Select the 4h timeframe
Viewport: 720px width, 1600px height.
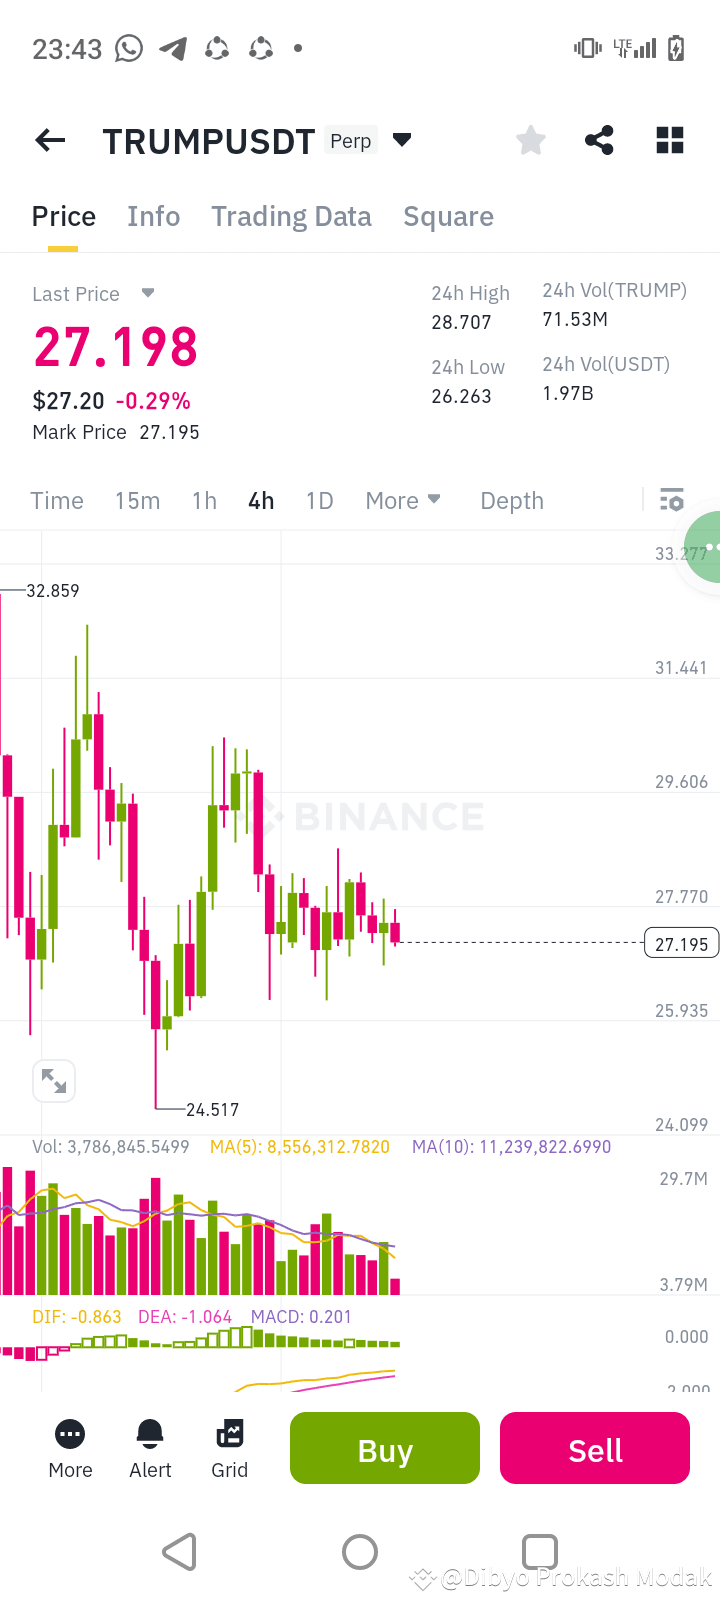tap(261, 500)
